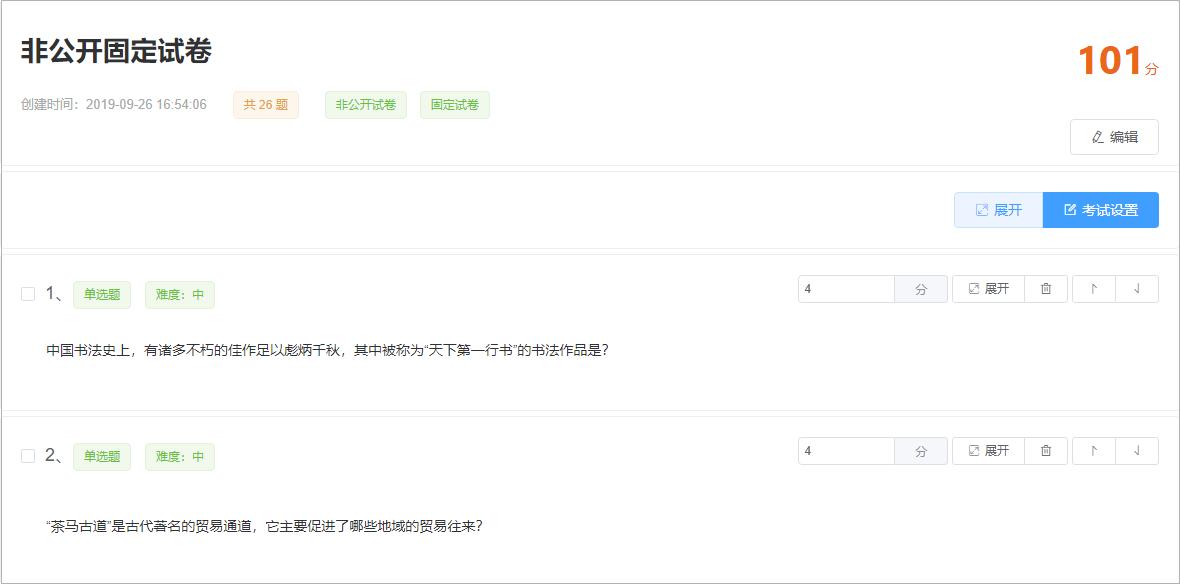Screen dimensions: 1180x584
Task: Move question 2 up with the arrow icon
Action: [1092, 450]
